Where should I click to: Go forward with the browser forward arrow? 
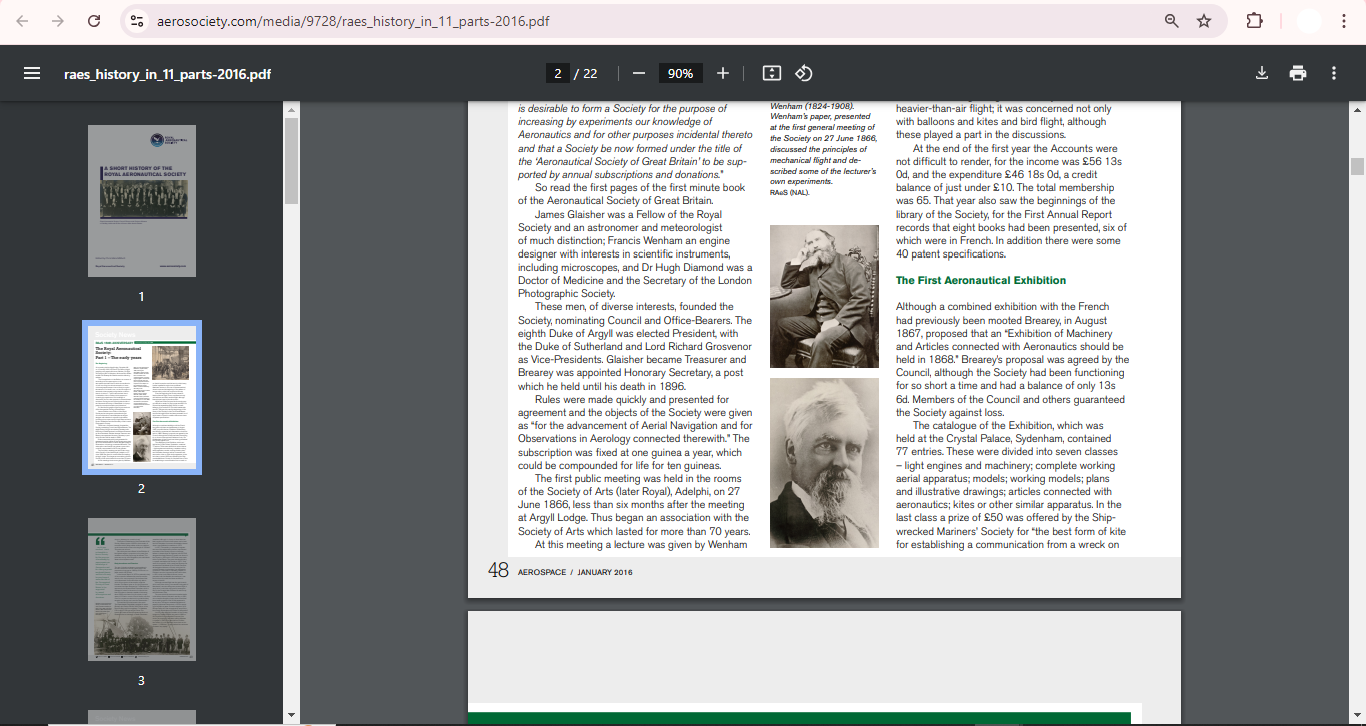[58, 21]
